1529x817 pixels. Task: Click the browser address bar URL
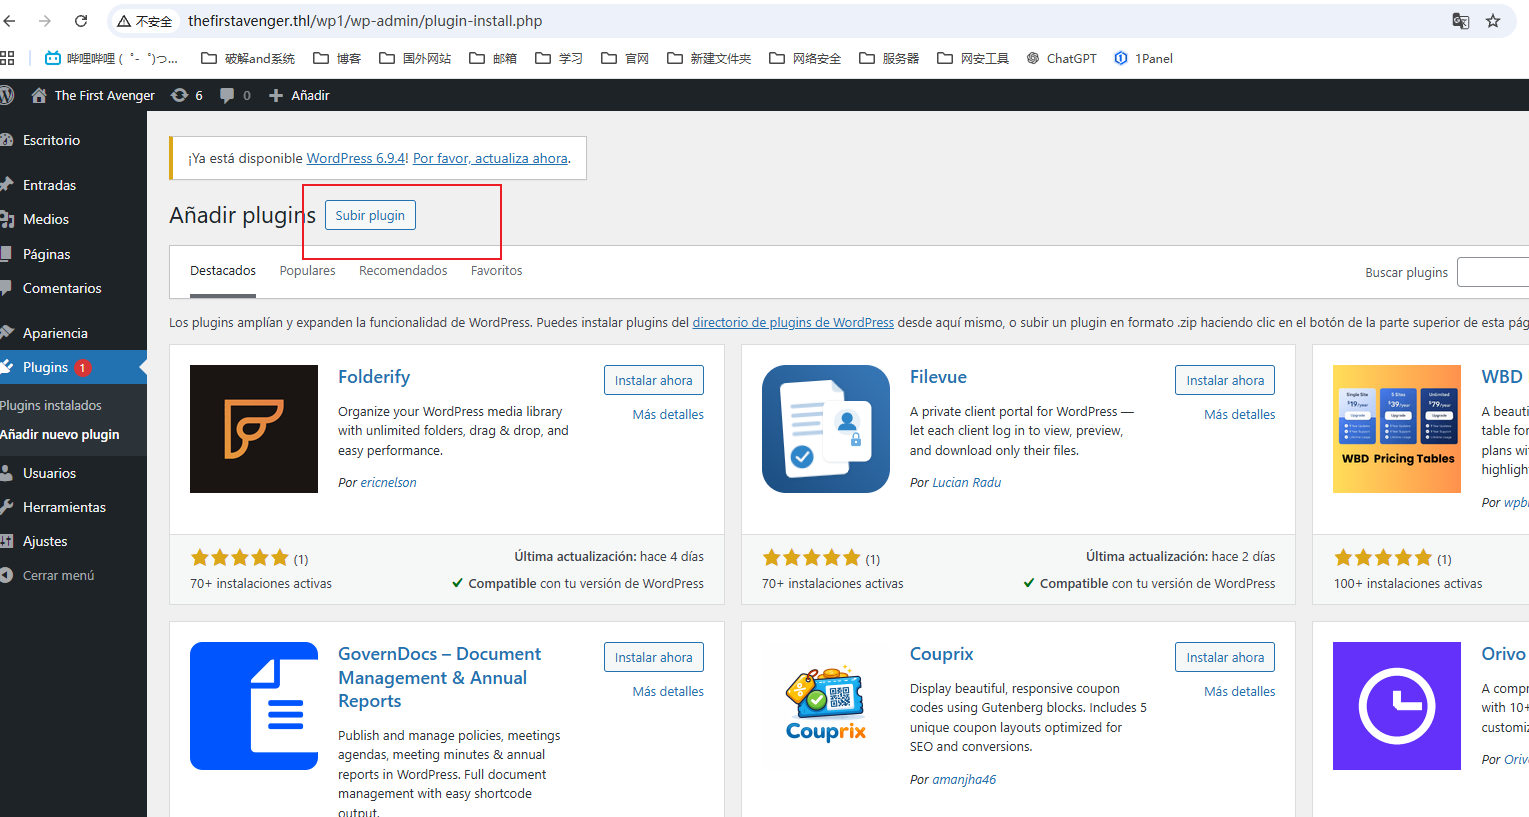pyautogui.click(x=365, y=21)
